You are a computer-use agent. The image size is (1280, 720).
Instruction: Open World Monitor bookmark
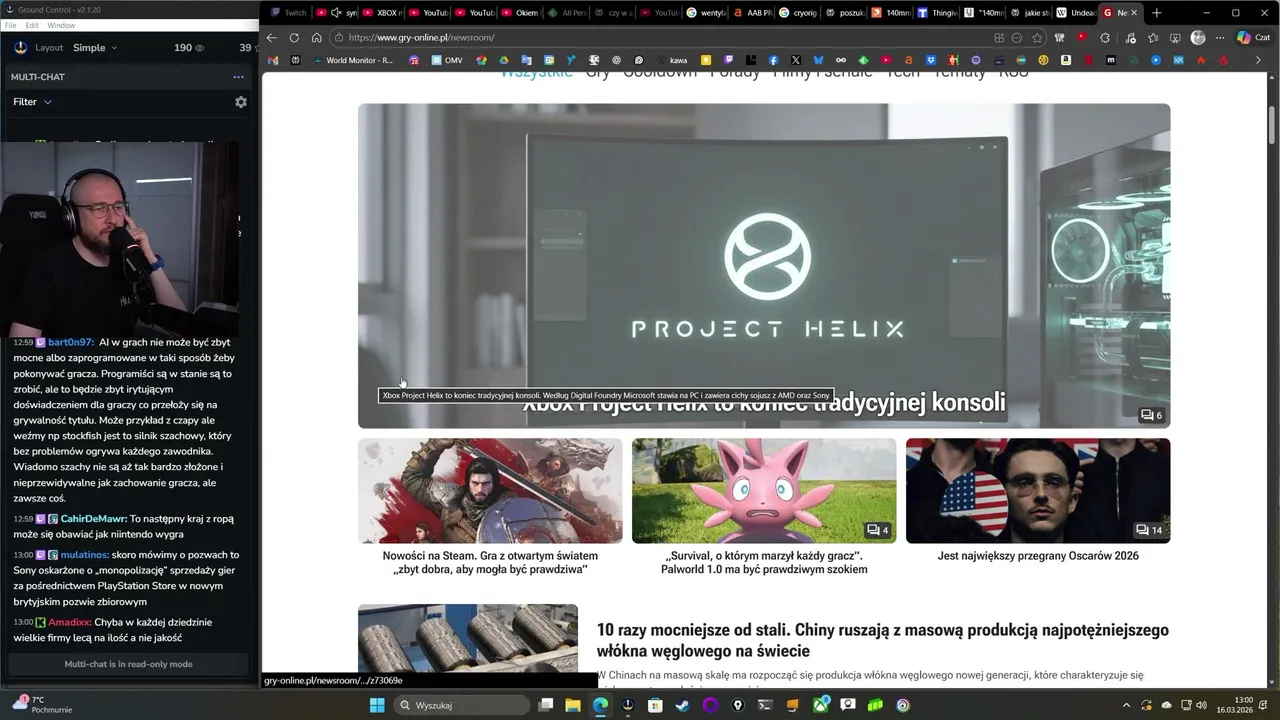(353, 60)
